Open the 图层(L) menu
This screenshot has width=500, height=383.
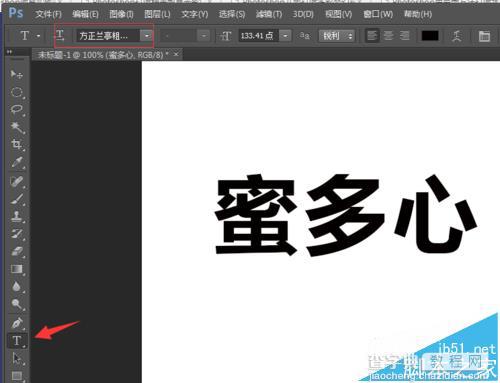click(157, 14)
